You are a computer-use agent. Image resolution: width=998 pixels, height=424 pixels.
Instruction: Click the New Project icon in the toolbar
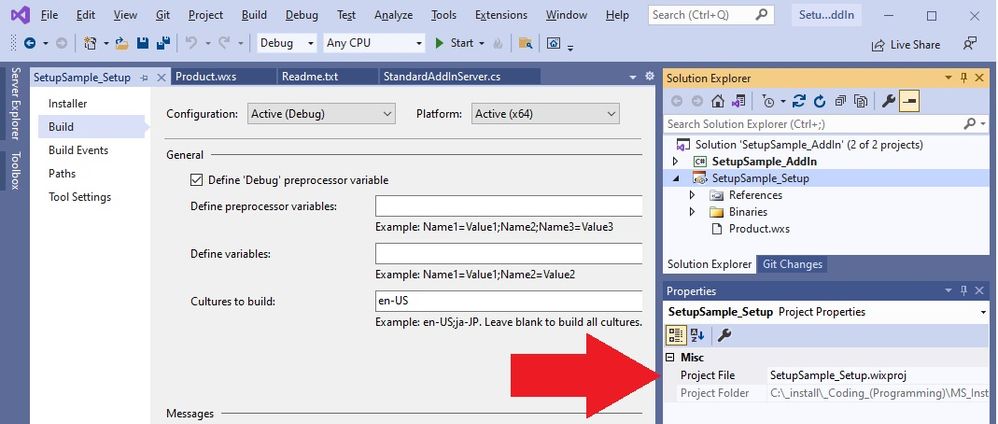[90, 43]
